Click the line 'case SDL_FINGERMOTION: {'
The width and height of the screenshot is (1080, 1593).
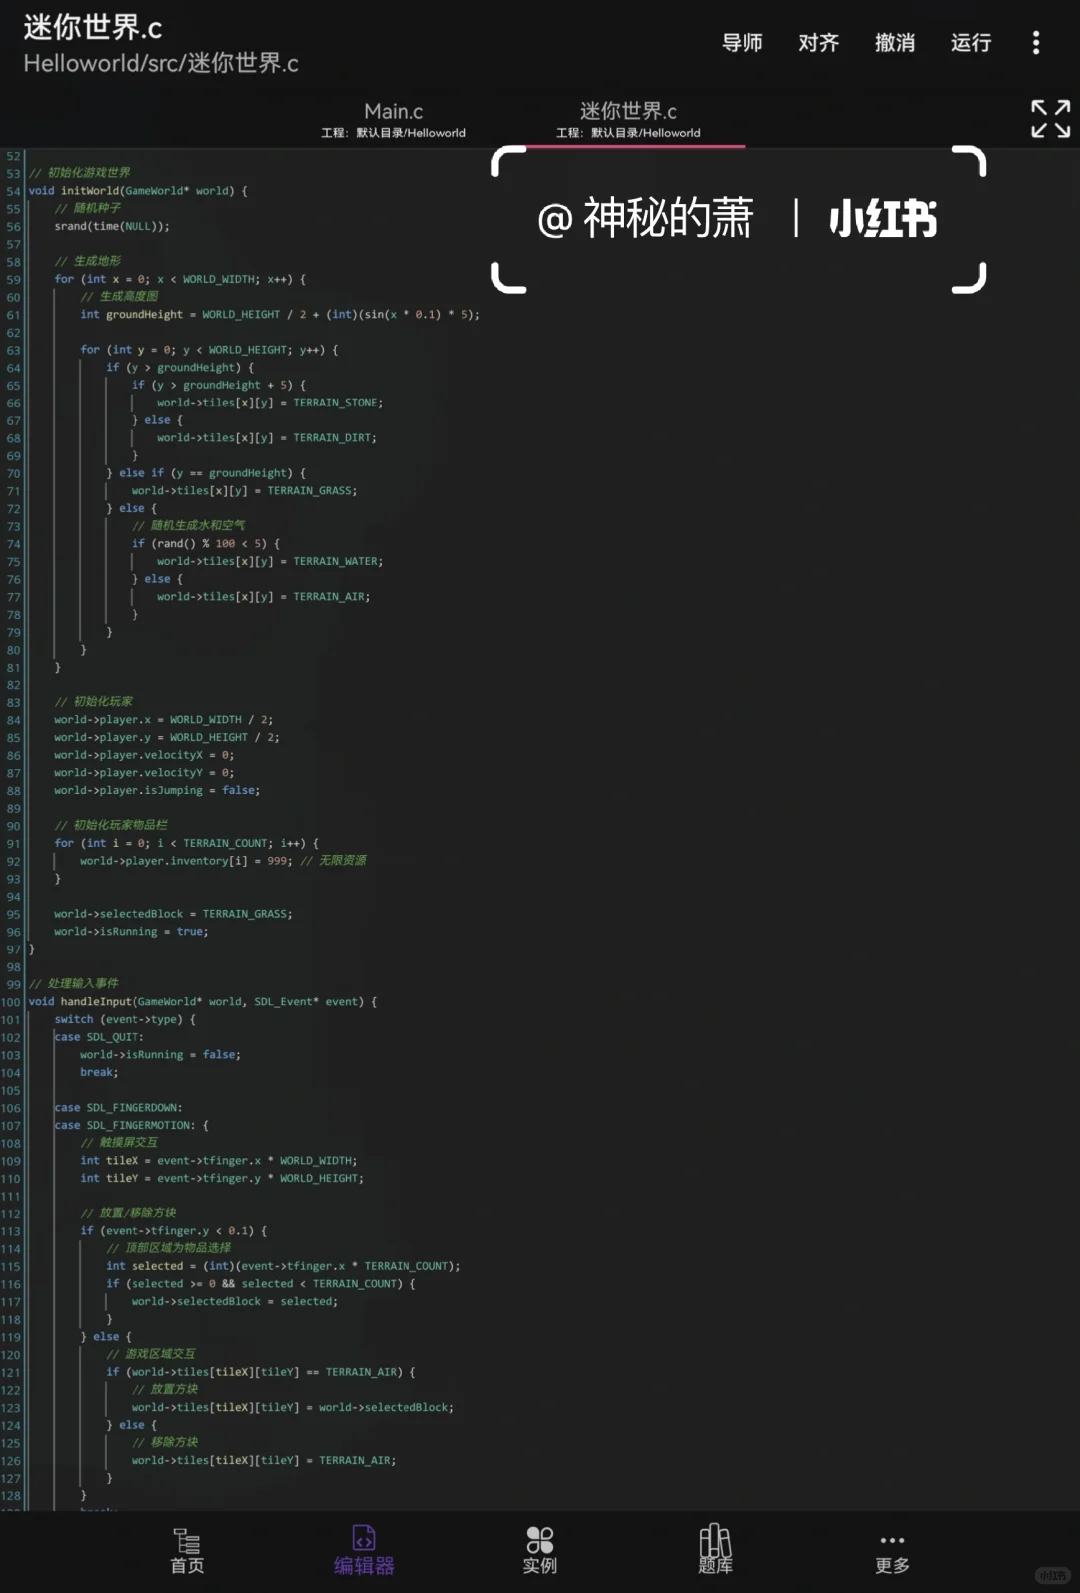[x=131, y=1126]
